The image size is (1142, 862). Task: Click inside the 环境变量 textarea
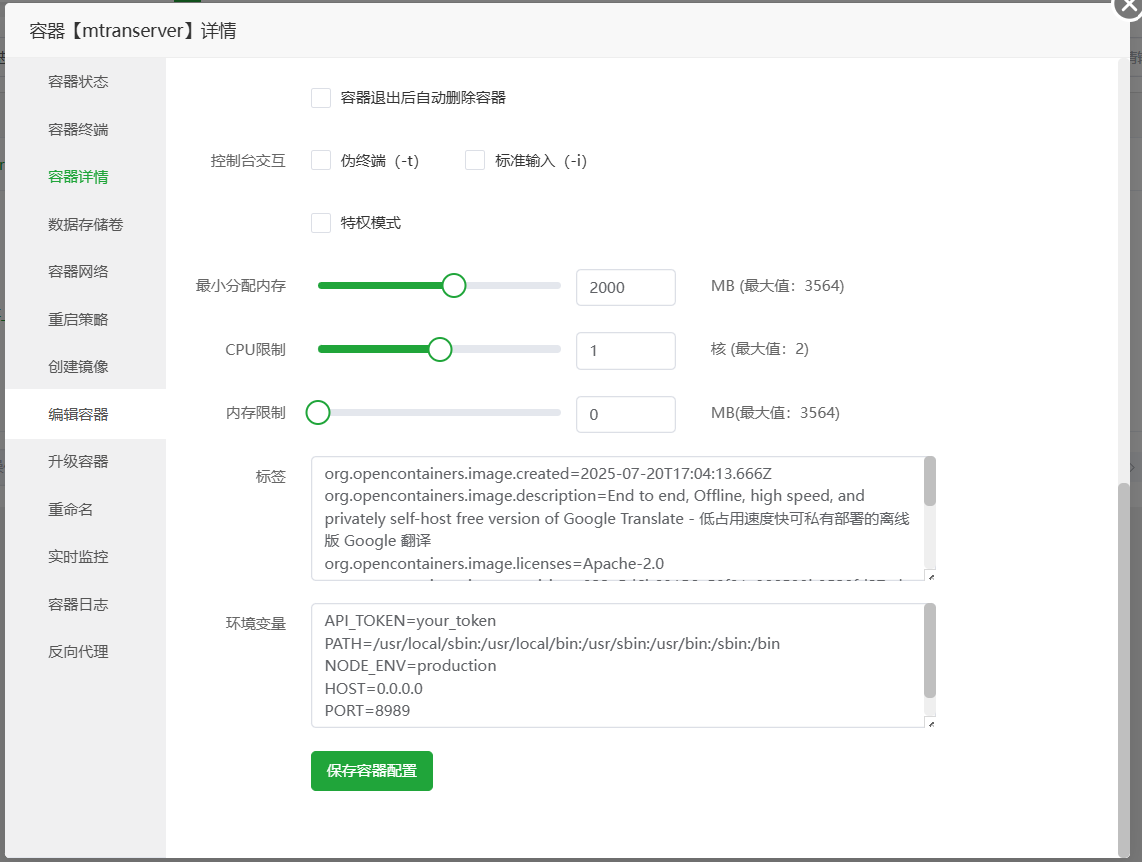620,665
